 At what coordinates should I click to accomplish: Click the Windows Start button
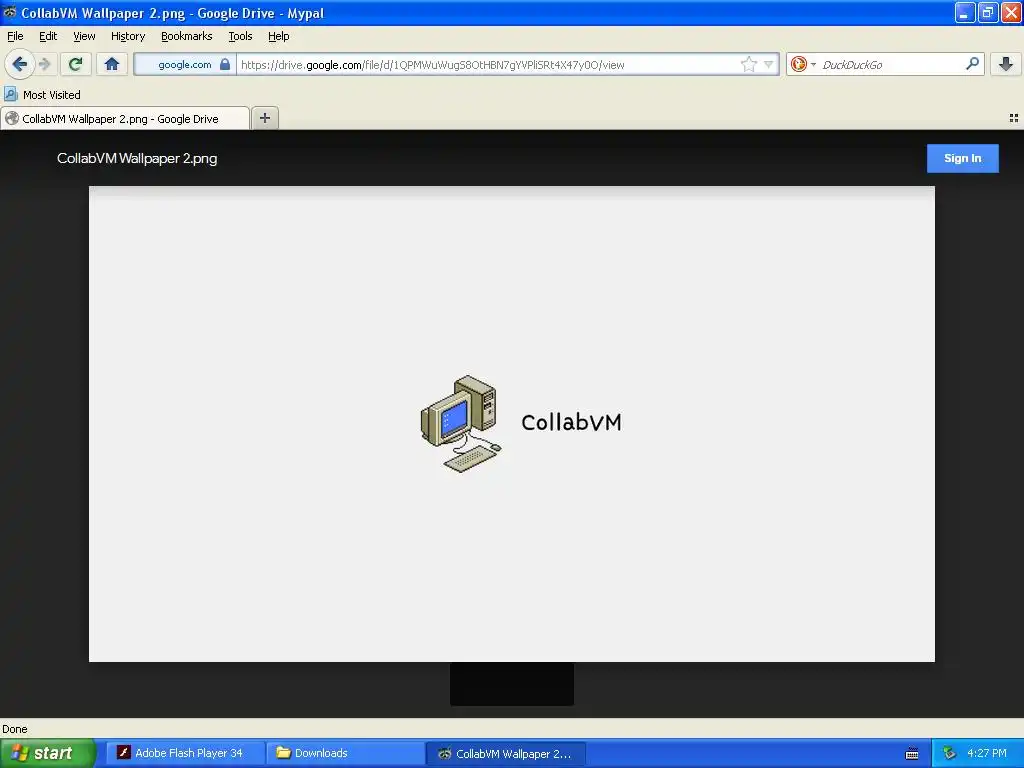[47, 753]
